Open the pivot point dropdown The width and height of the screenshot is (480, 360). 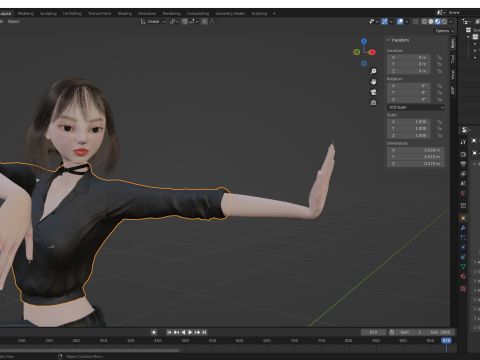174,22
